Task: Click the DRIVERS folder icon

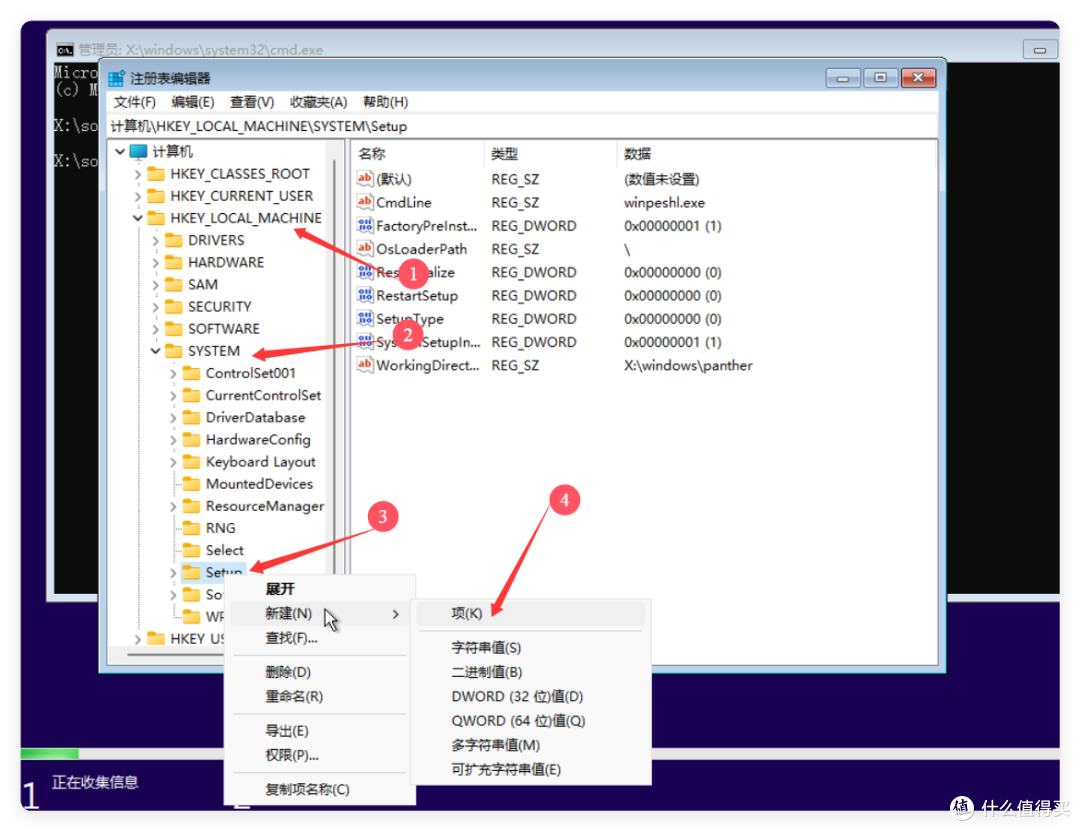Action: (174, 240)
